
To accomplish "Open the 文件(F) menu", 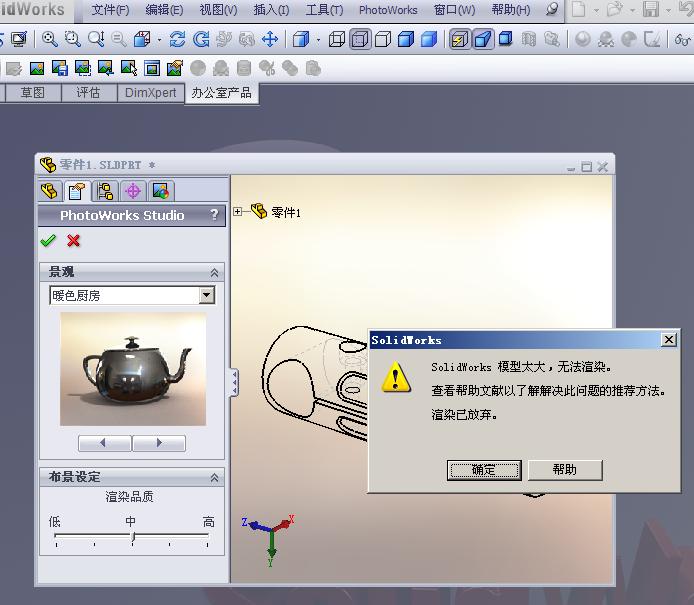I will tap(110, 10).
